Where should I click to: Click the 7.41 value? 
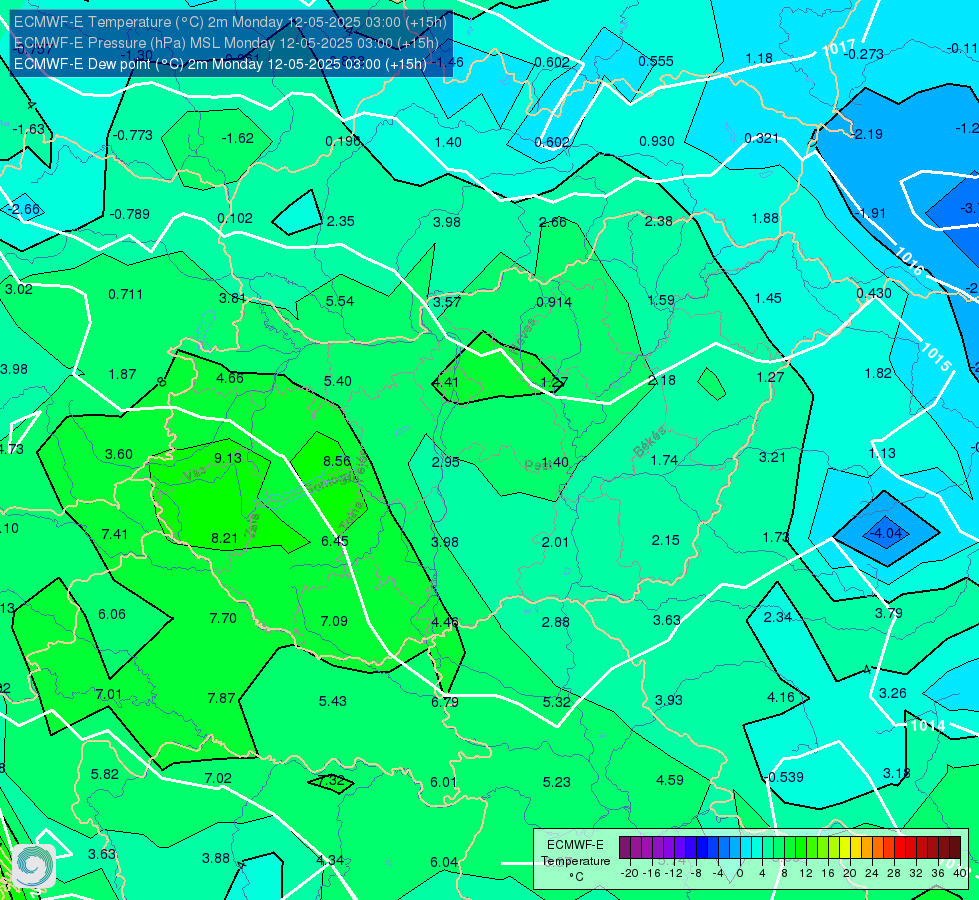(x=115, y=534)
